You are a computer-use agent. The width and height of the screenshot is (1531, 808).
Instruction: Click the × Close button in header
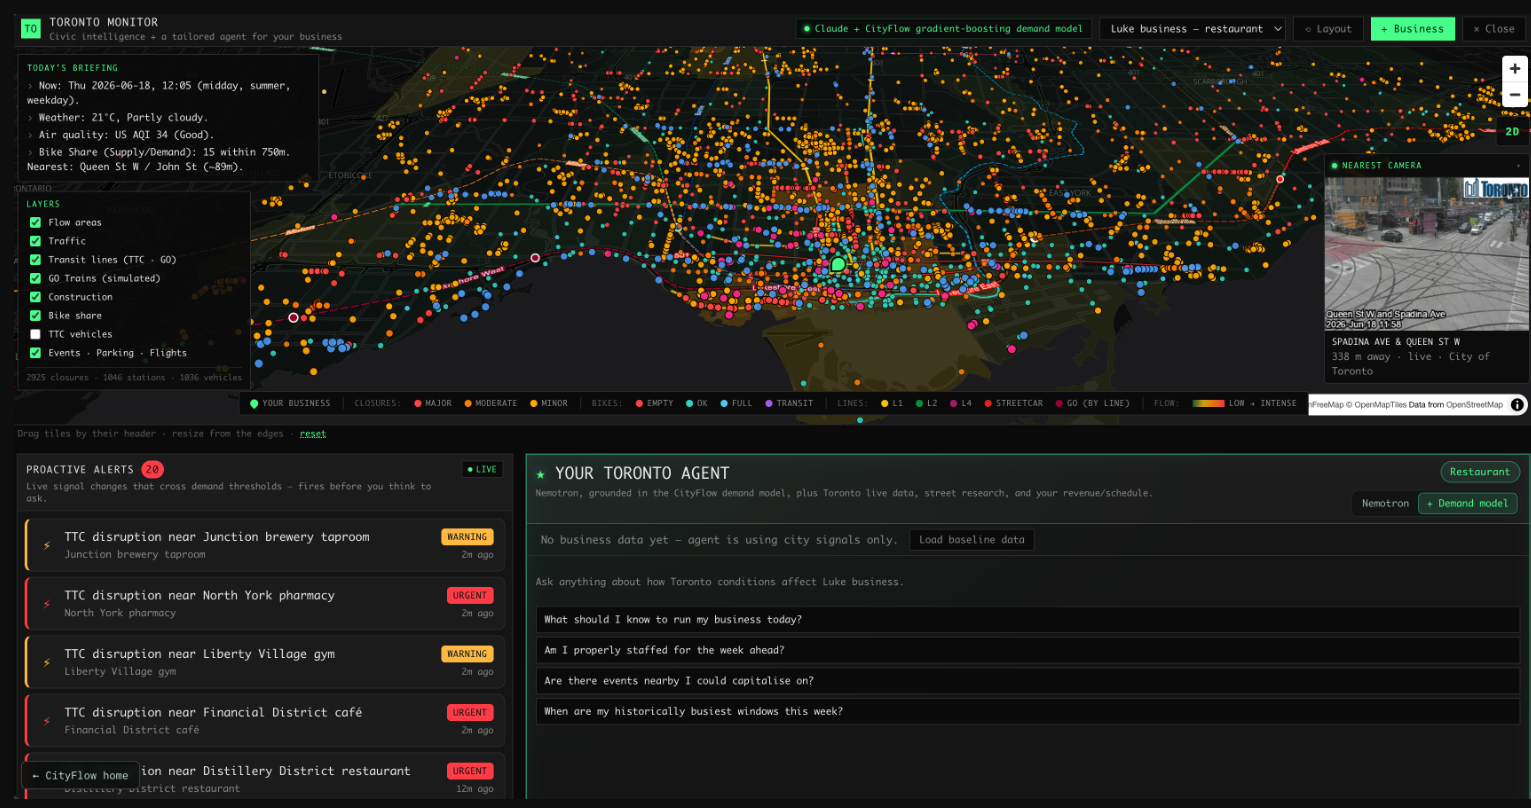click(x=1494, y=29)
